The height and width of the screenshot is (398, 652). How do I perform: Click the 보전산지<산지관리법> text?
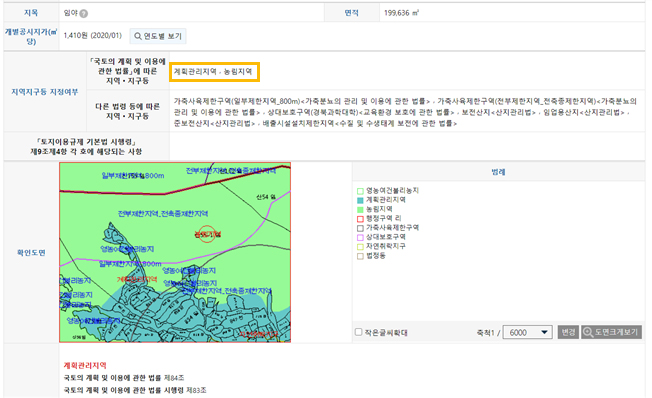pyautogui.click(x=499, y=112)
